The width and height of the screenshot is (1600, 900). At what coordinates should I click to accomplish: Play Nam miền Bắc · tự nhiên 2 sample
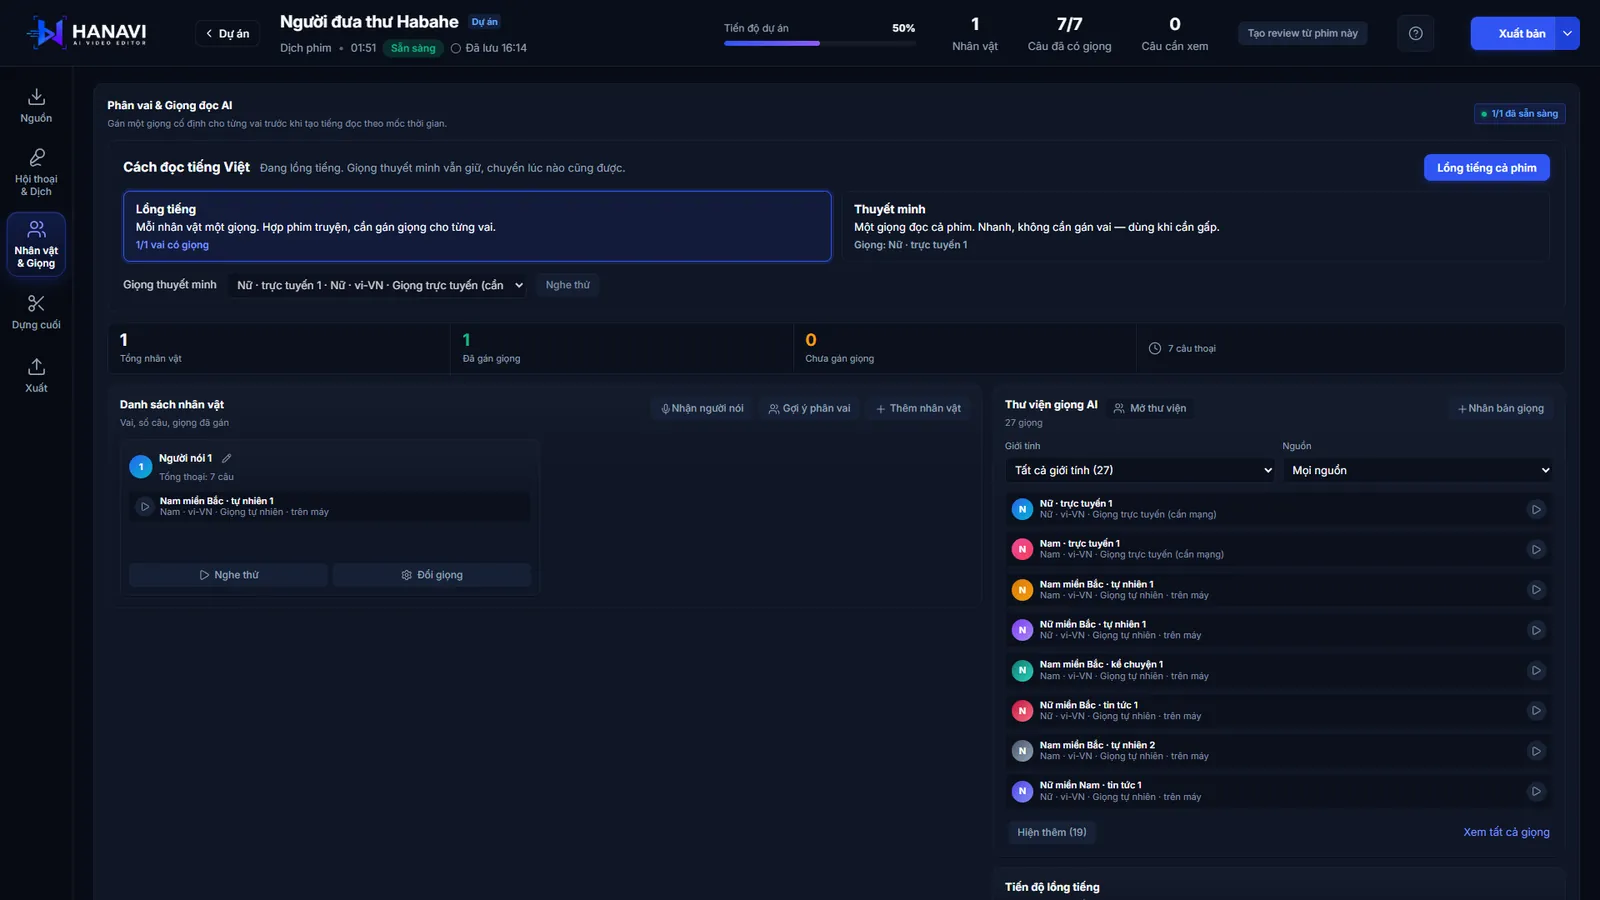coord(1536,751)
